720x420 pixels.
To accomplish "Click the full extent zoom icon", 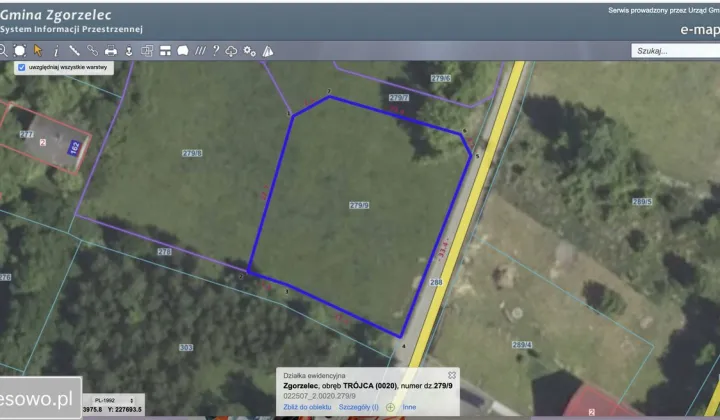I will pyautogui.click(x=20, y=50).
